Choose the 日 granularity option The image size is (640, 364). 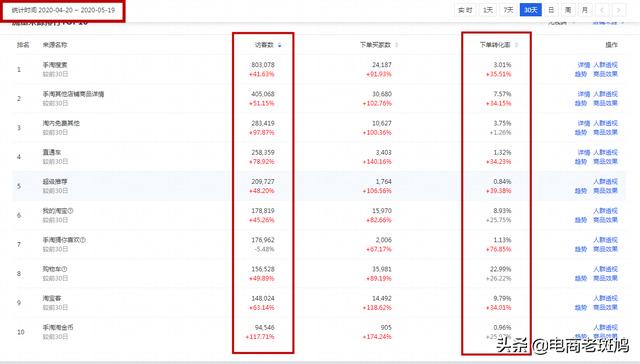(x=551, y=10)
